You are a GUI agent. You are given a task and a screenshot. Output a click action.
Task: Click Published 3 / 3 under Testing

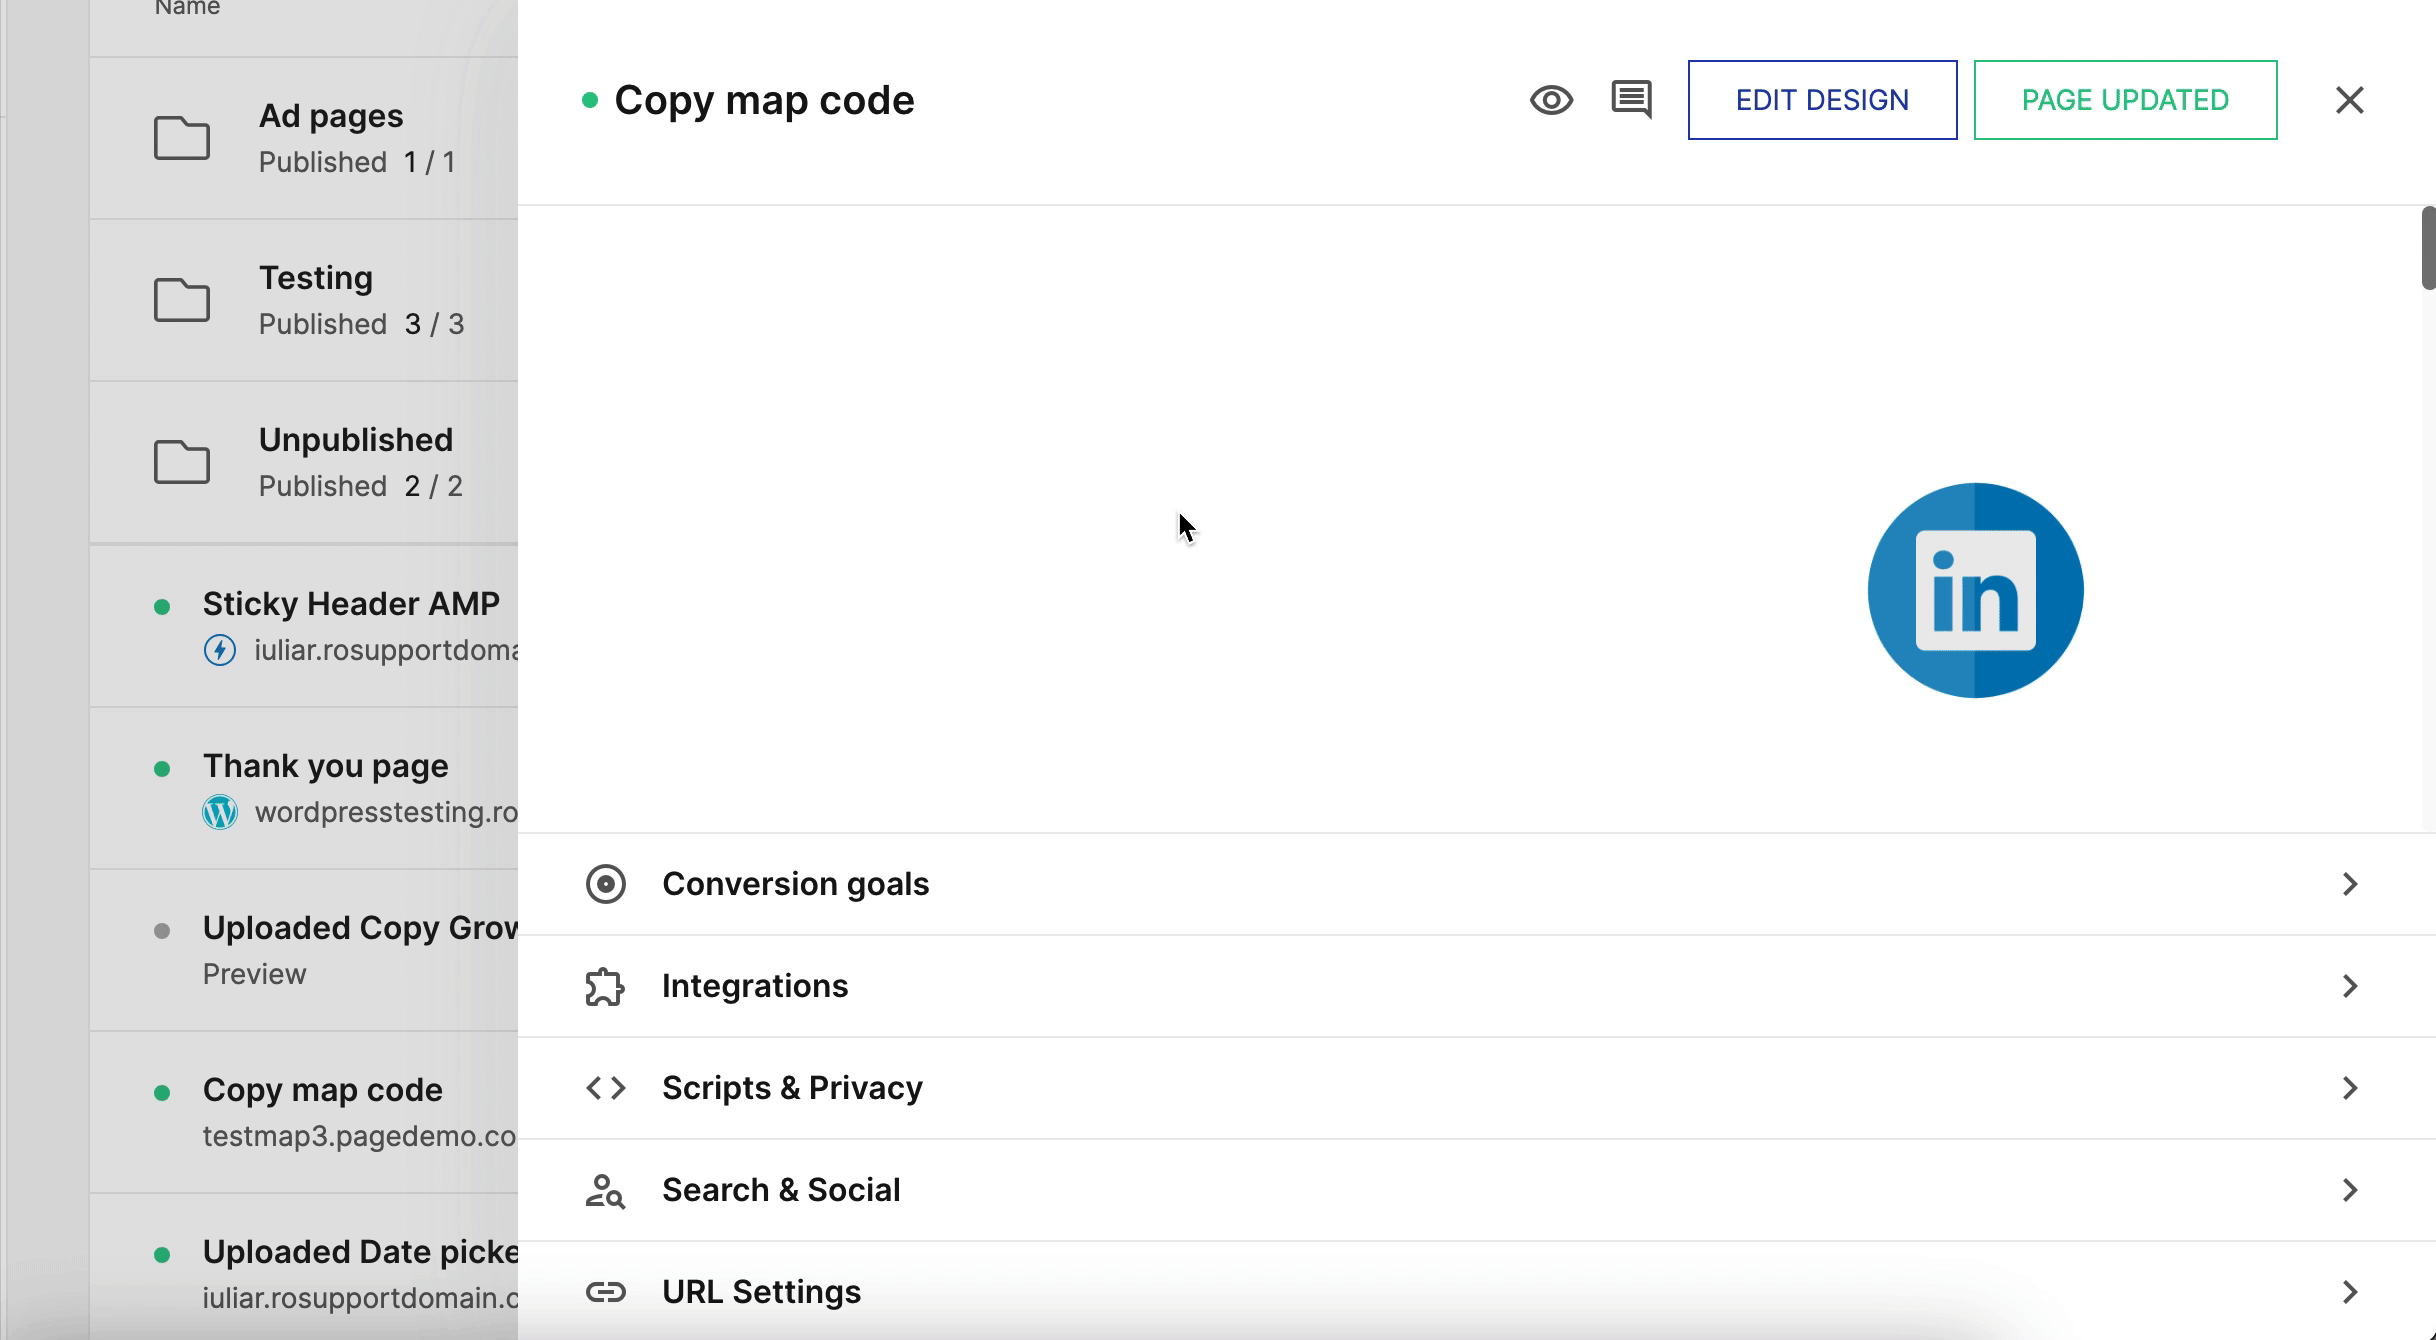pyautogui.click(x=361, y=324)
